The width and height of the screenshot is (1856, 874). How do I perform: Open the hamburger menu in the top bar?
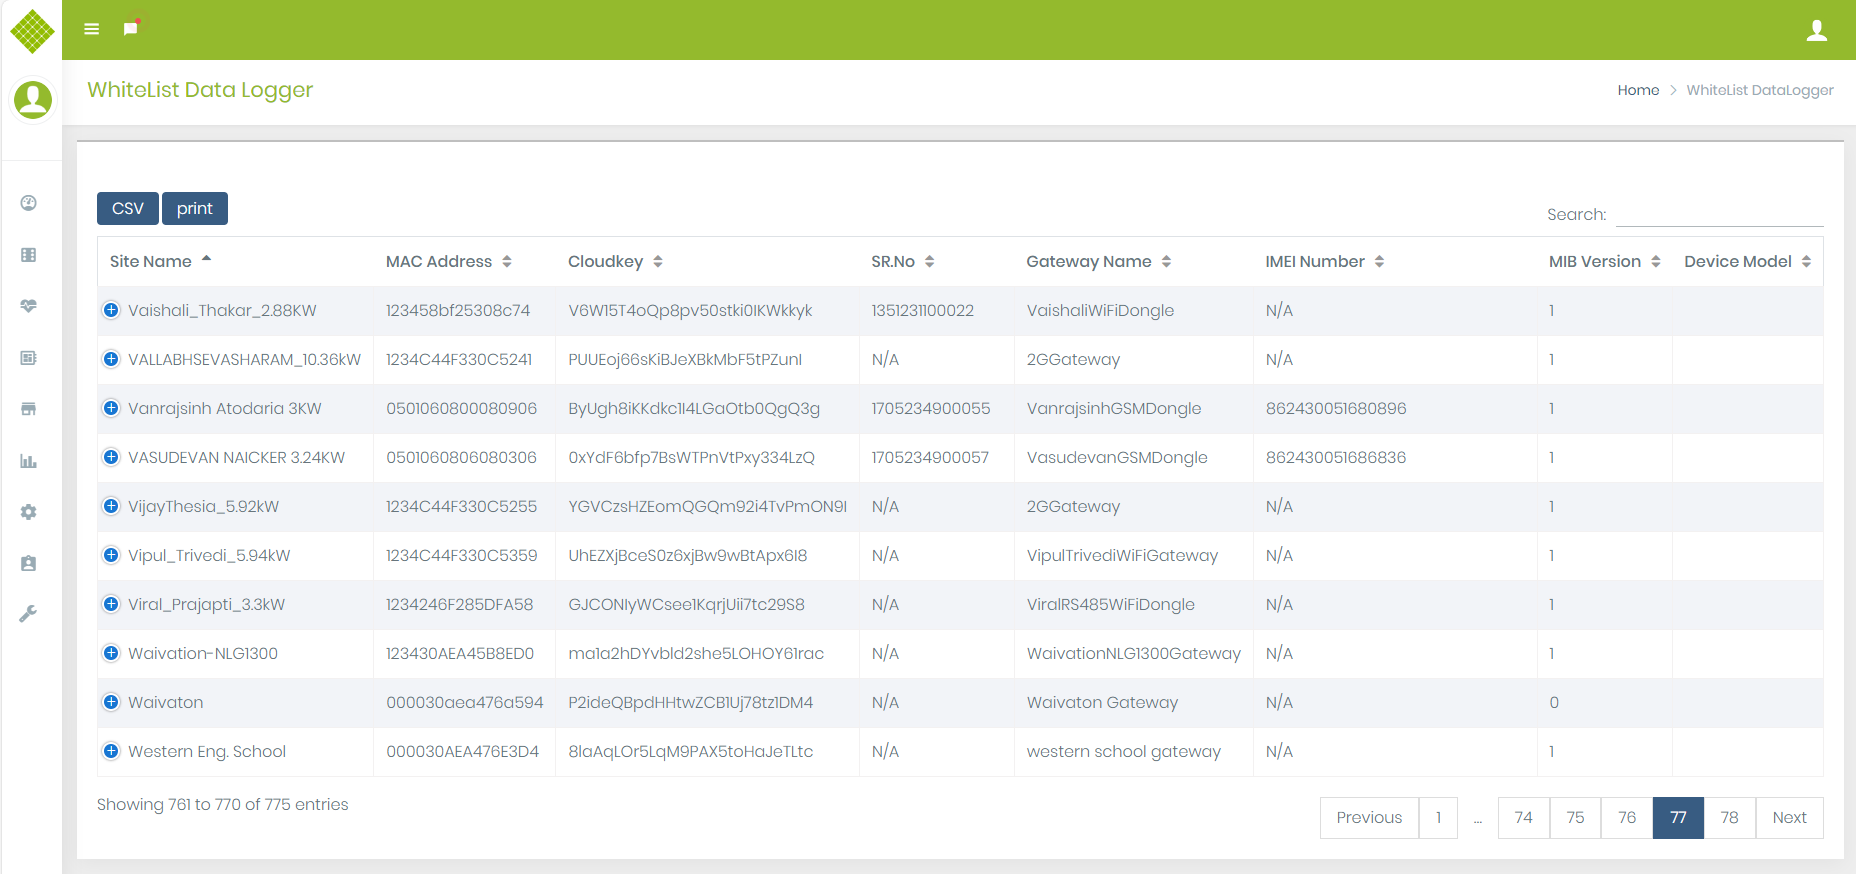91,29
